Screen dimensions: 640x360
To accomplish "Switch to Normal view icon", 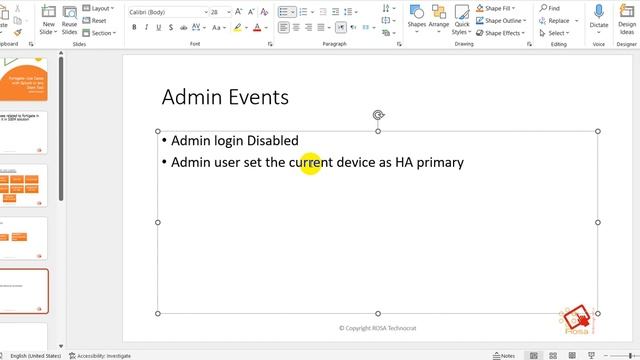I will tap(533, 356).
